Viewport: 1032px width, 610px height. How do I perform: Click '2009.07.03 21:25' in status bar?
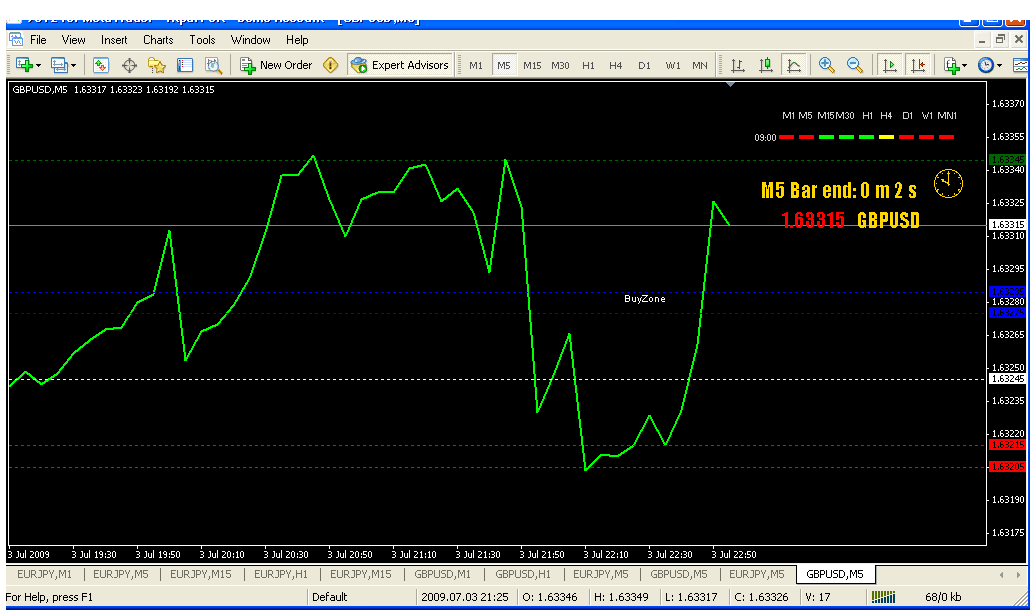[465, 597]
